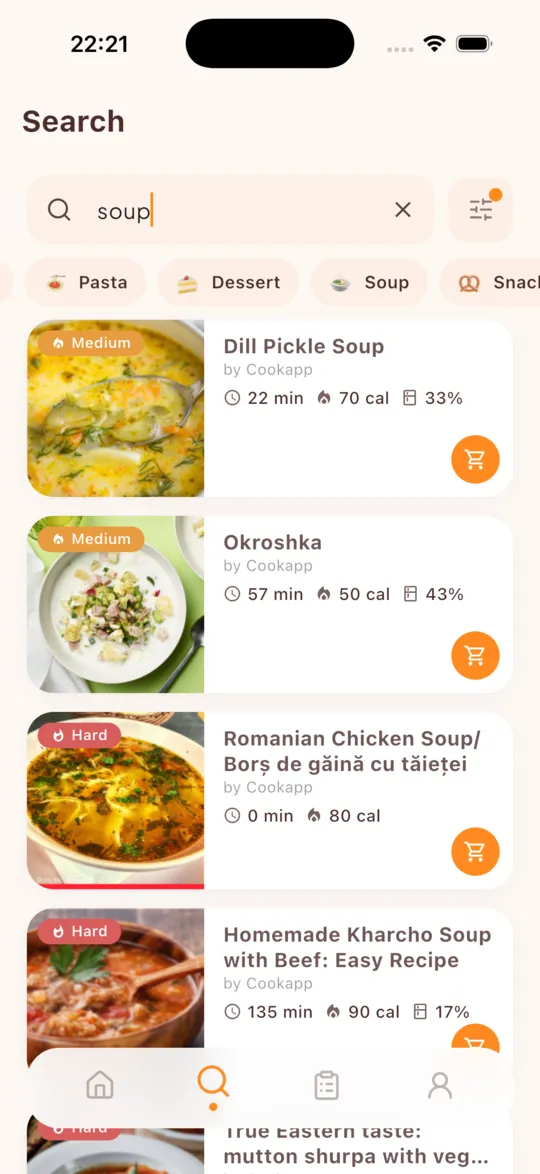Add Romanian Chicken Soup to cart

475,851
